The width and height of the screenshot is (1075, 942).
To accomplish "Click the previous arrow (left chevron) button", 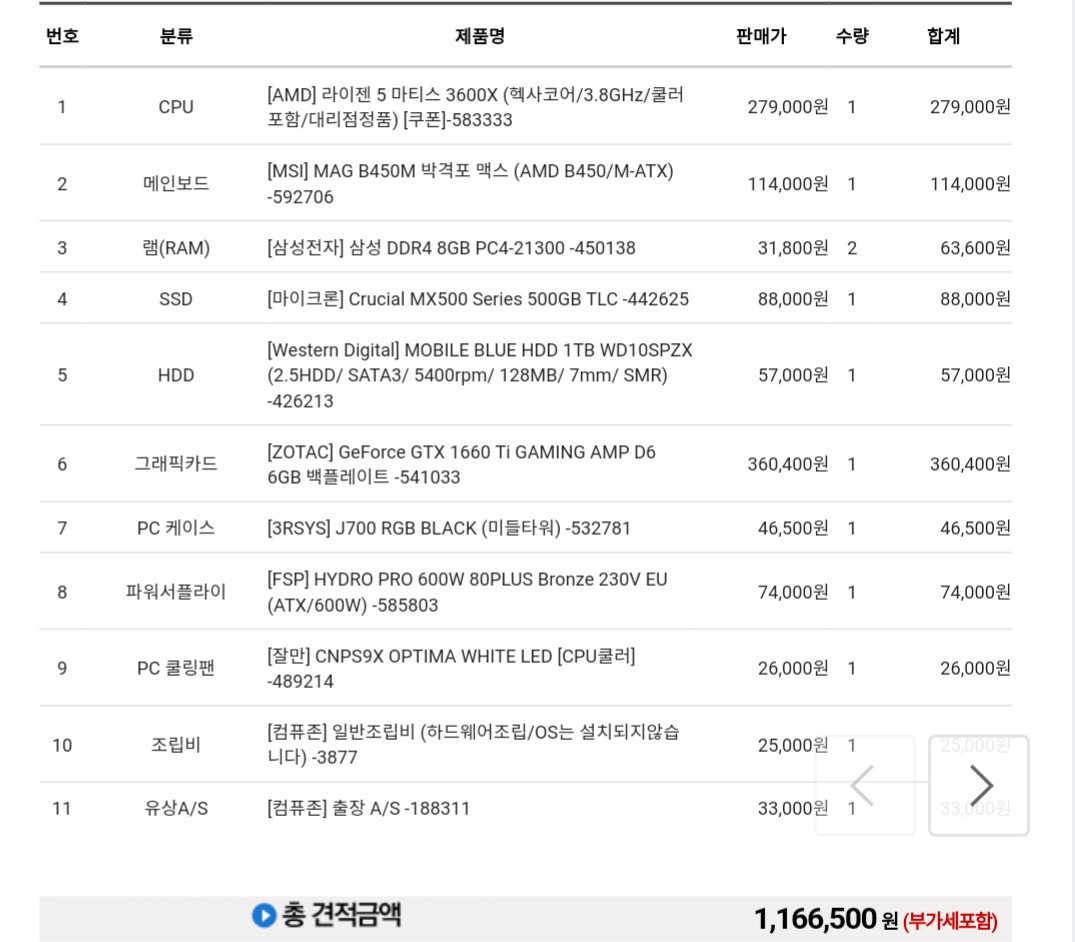I will click(864, 786).
